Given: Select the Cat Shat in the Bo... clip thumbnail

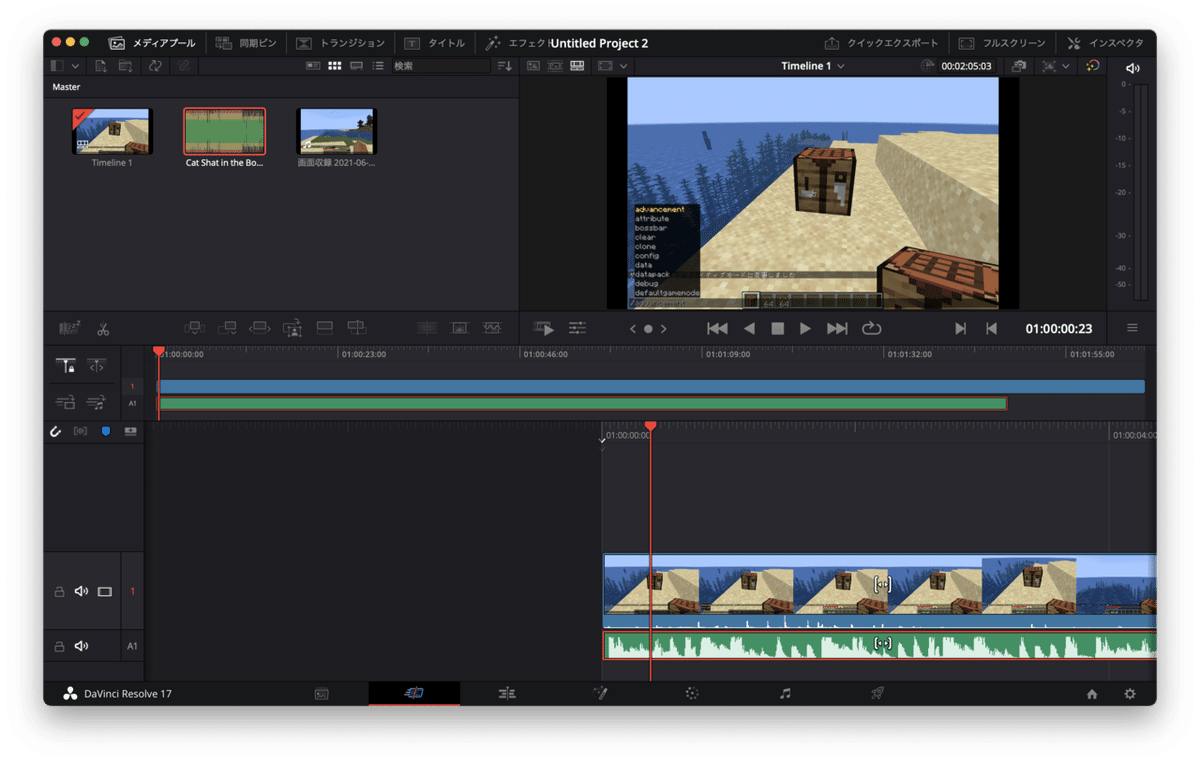Looking at the screenshot, I should pyautogui.click(x=224, y=132).
